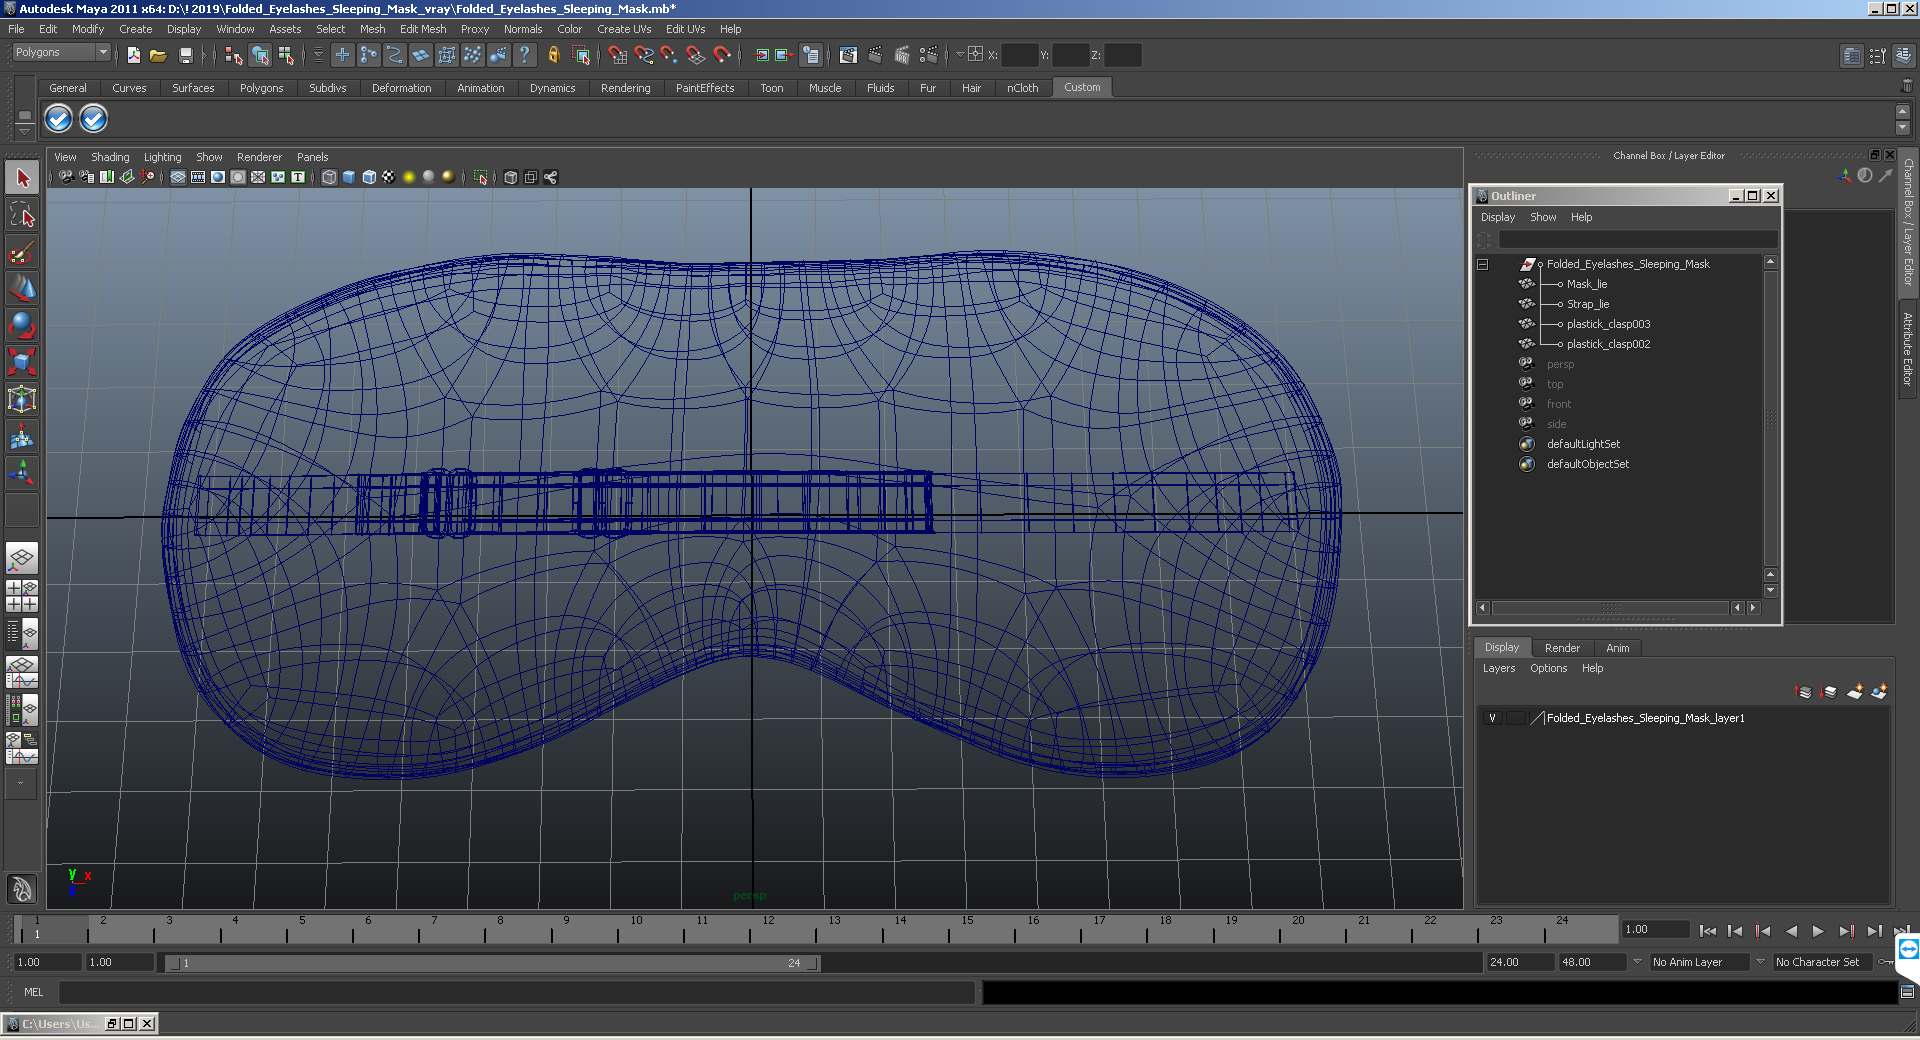The width and height of the screenshot is (1920, 1040).
Task: Enable smooth shade all in viewport
Action: coord(349,177)
